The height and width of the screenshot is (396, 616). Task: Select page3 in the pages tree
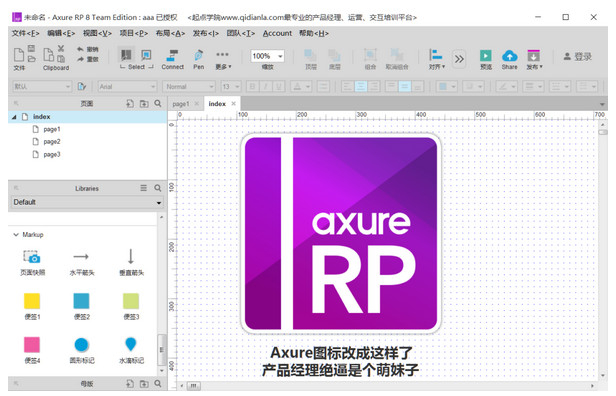coord(52,154)
